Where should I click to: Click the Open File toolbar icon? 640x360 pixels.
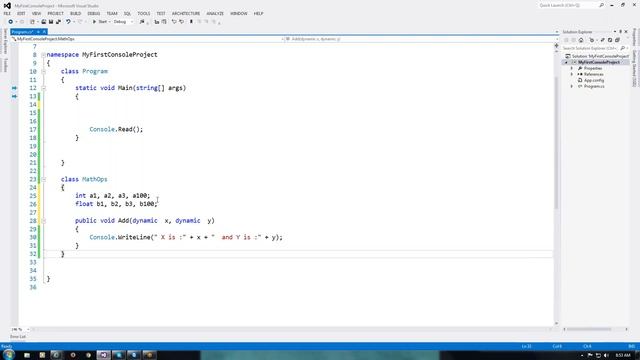pyautogui.click(x=44, y=22)
